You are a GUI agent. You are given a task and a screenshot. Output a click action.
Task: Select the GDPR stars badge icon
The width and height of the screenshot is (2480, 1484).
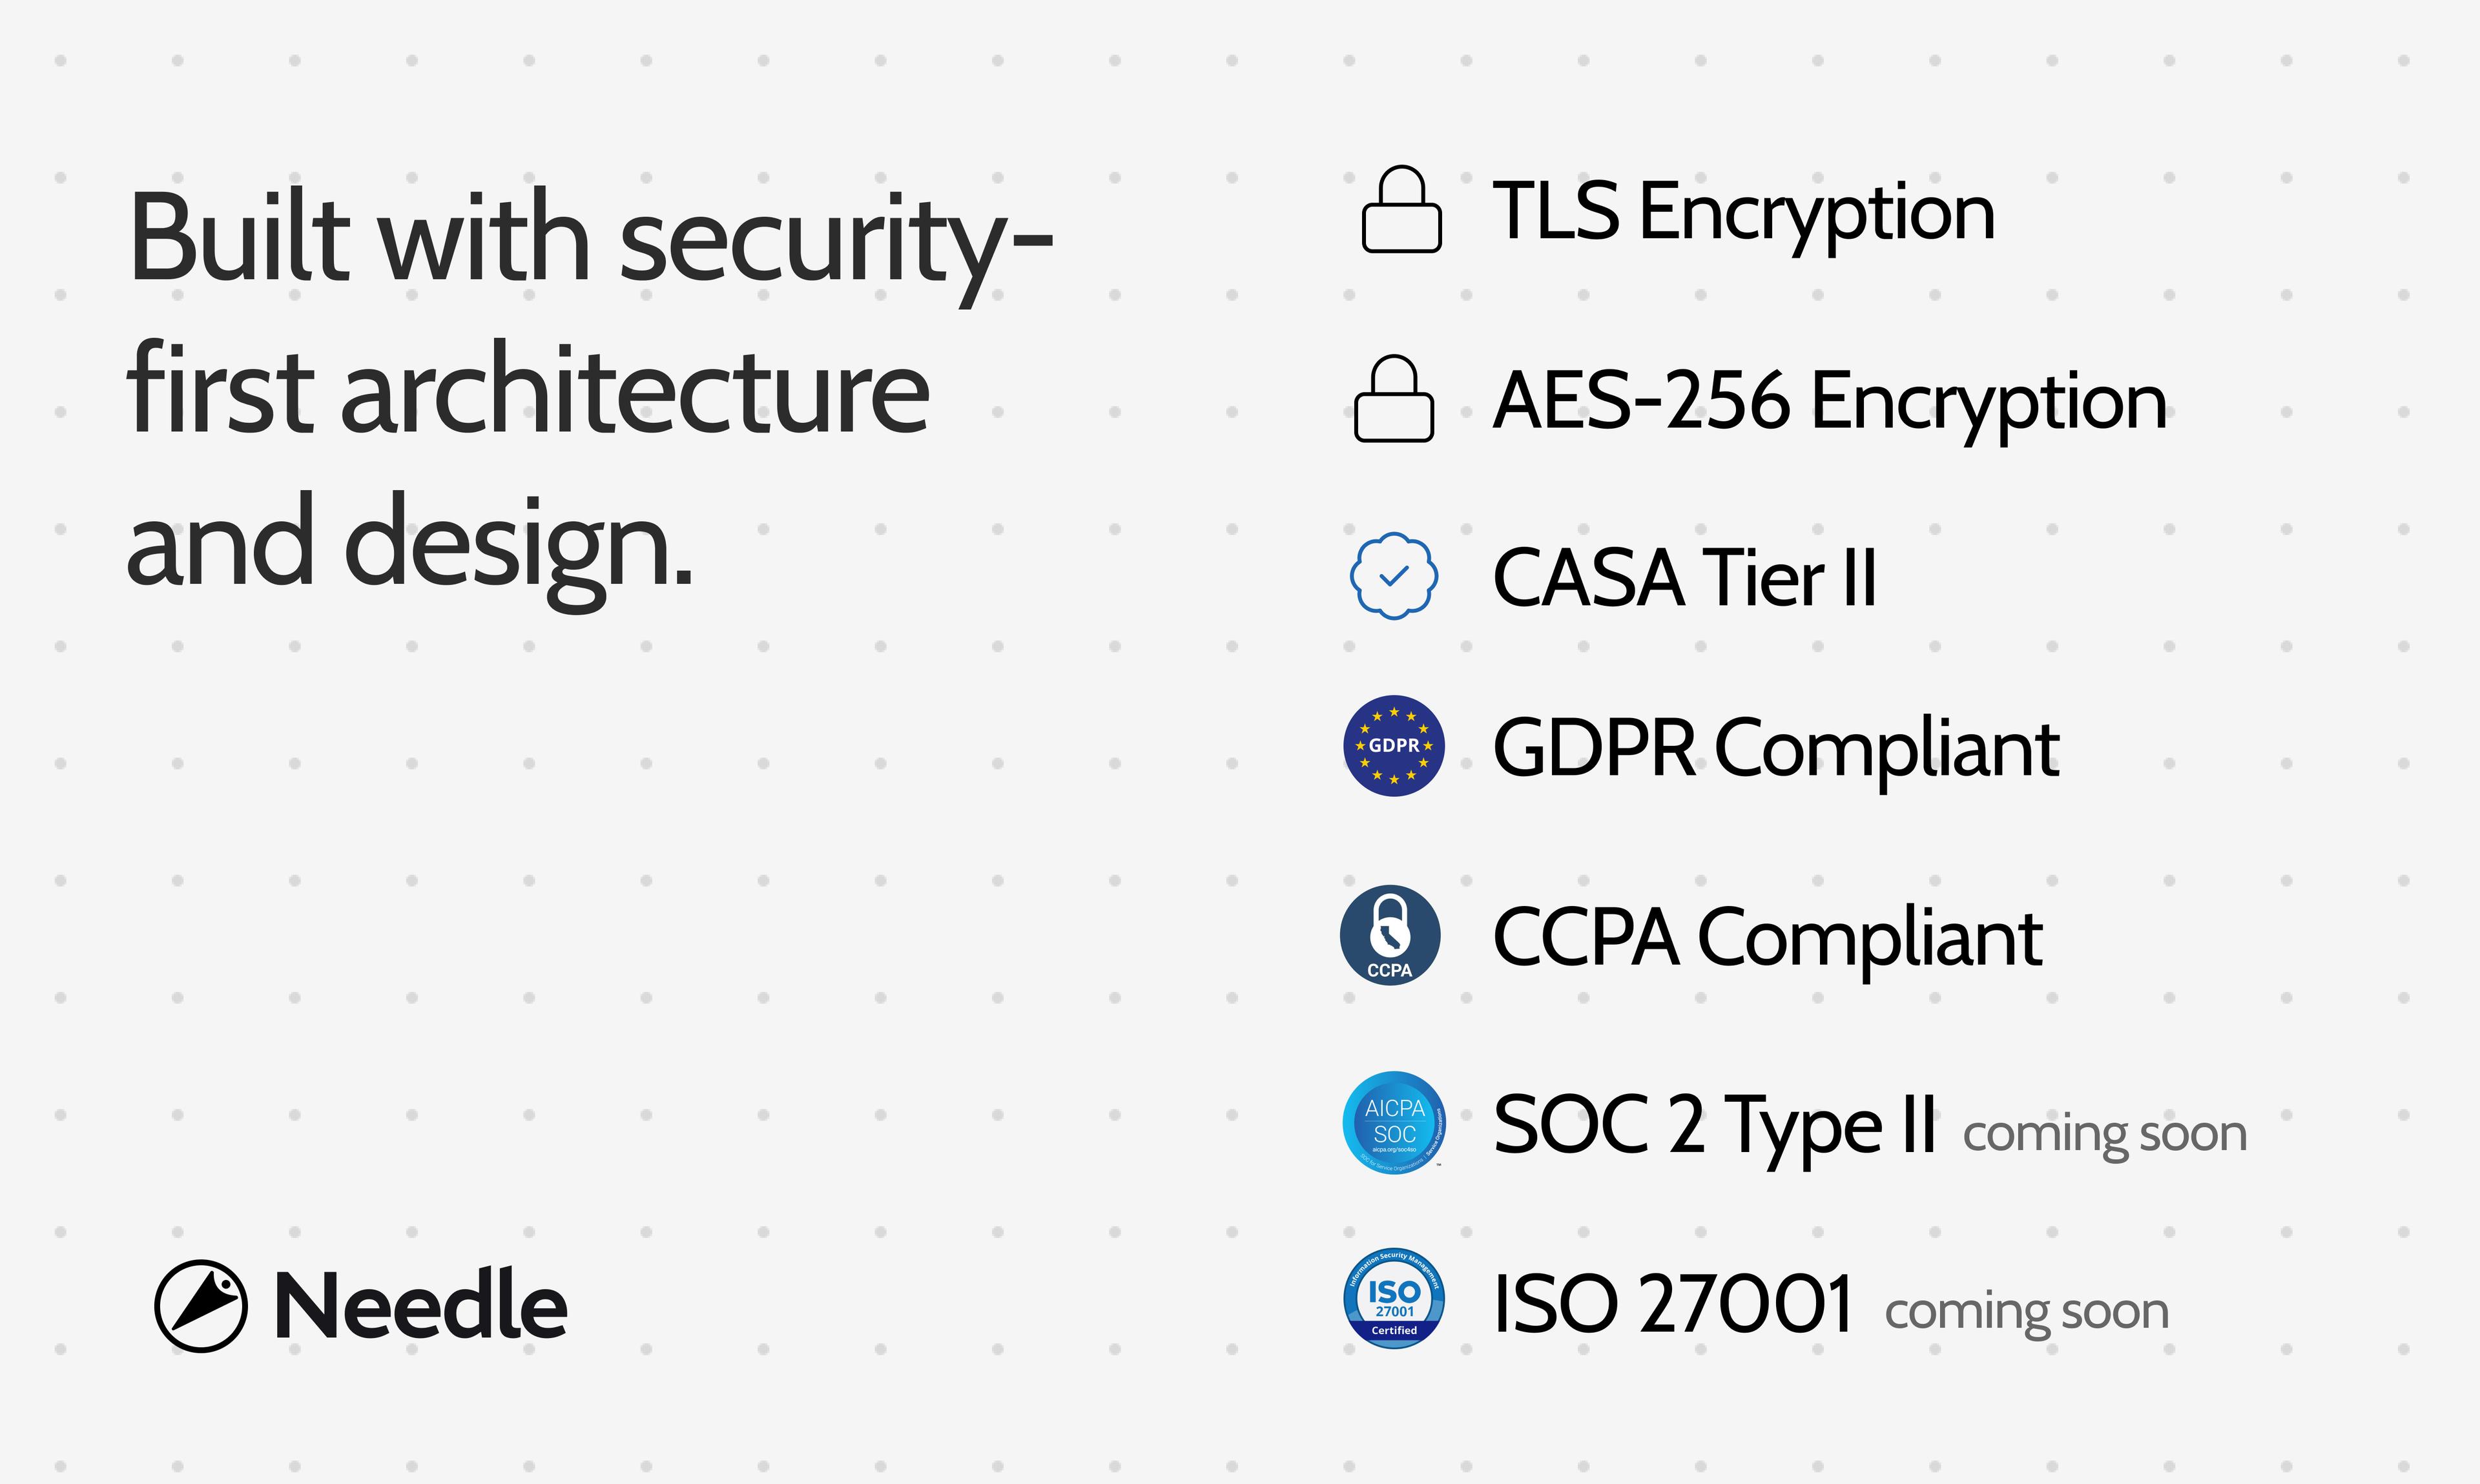pyautogui.click(x=1394, y=746)
